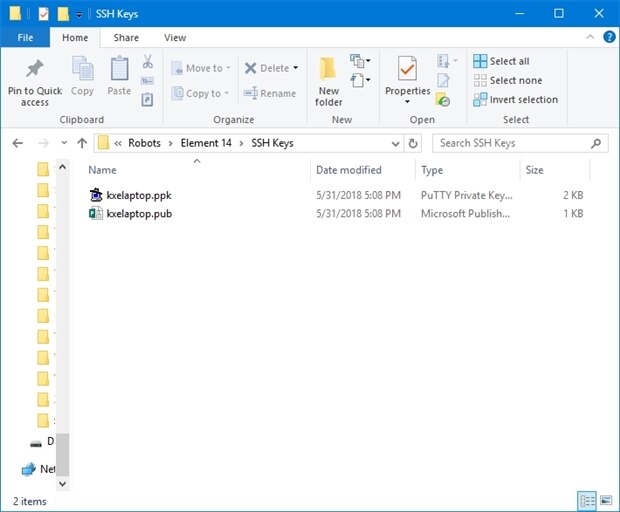Open Help with the question mark icon
620x512 pixels.
[609, 37]
